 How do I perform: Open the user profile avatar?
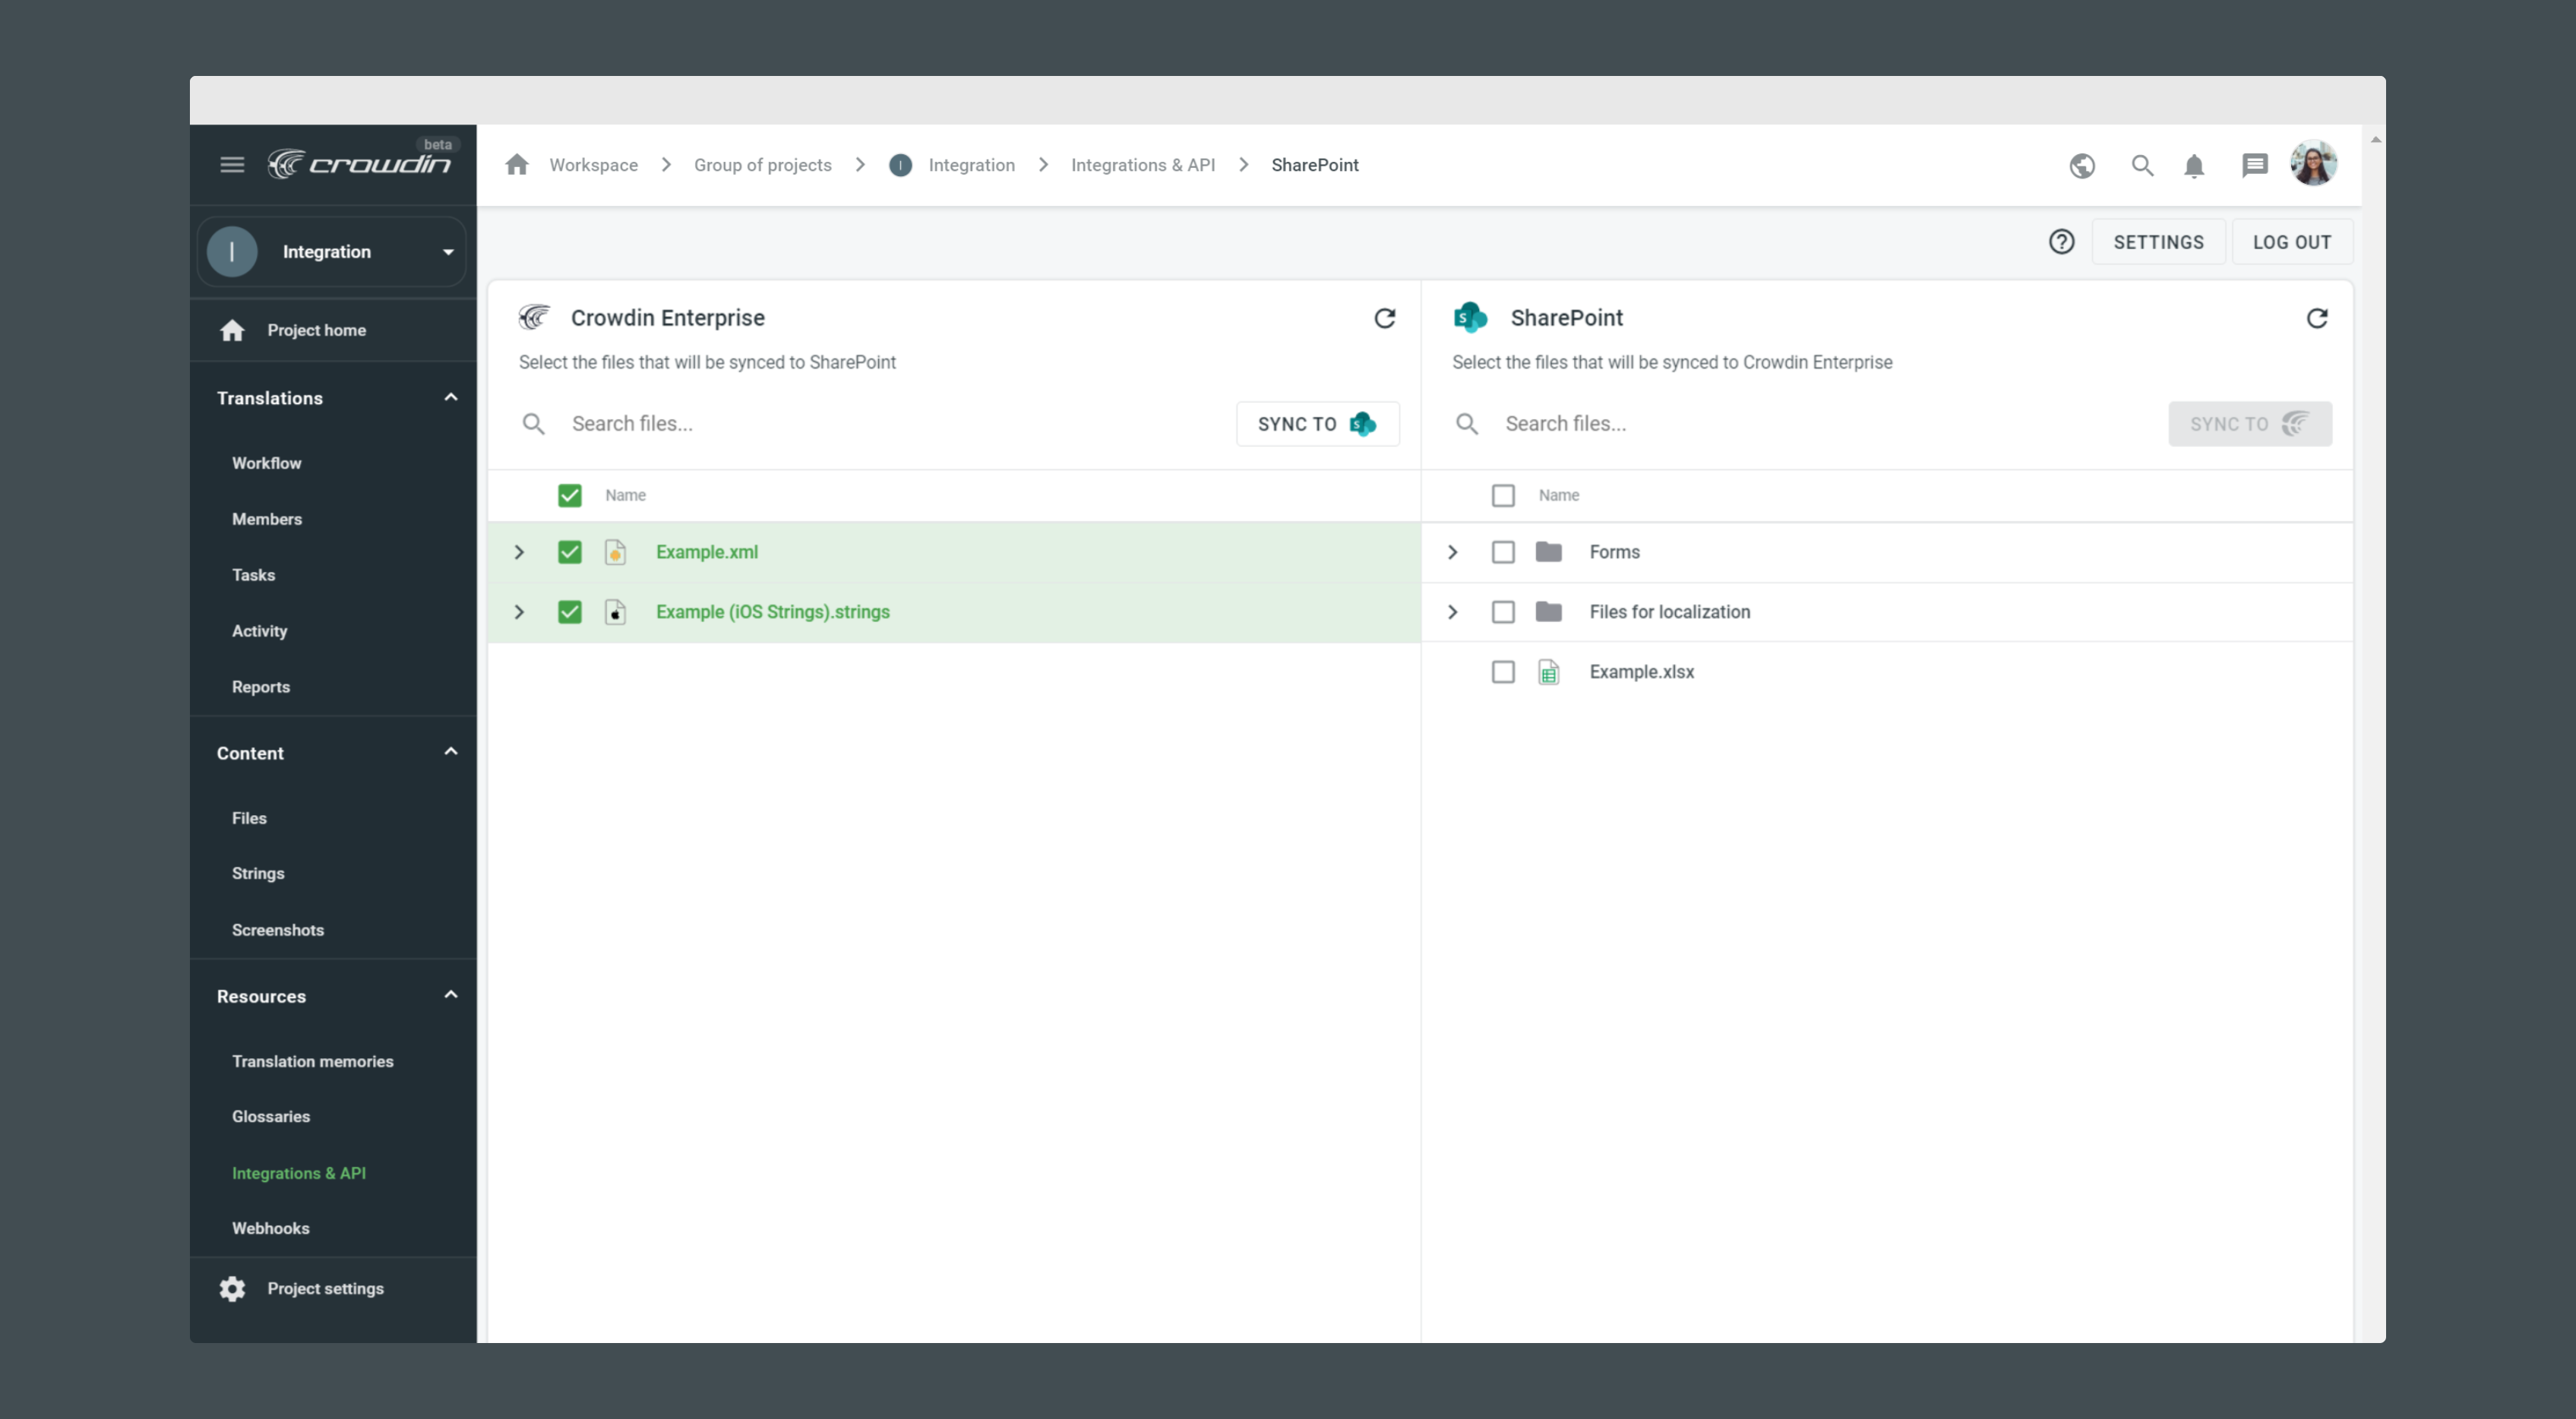(2313, 164)
